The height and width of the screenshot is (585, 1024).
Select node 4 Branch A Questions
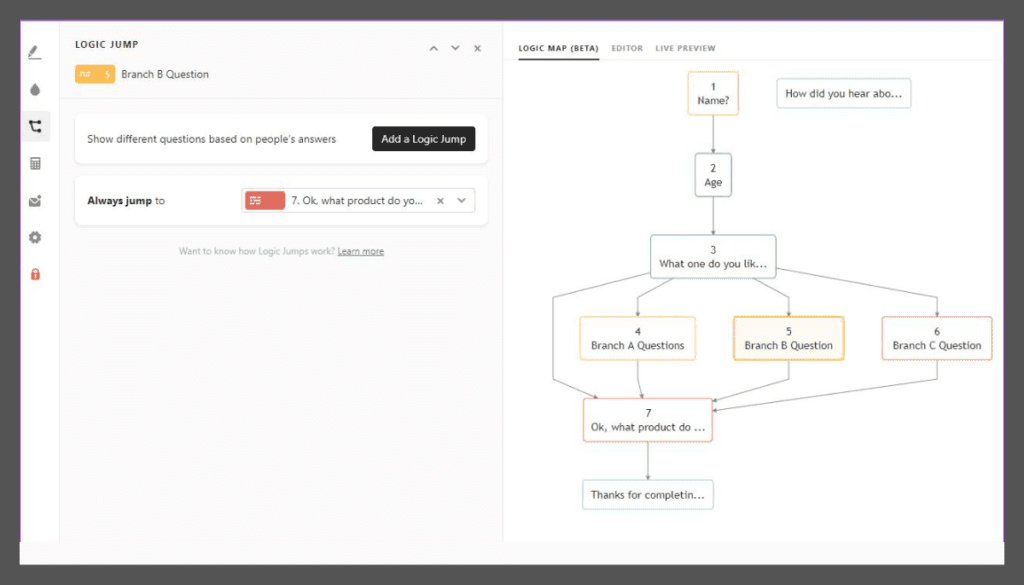tap(637, 338)
